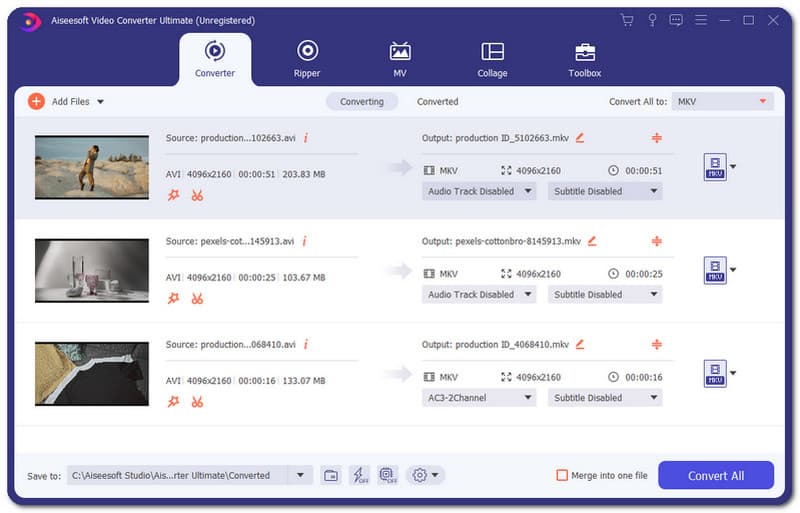Viewport: 800px width, 513px height.
Task: Open MKV format profile for pexels-cottonbro-8145913.mkv
Action: pyautogui.click(x=715, y=271)
